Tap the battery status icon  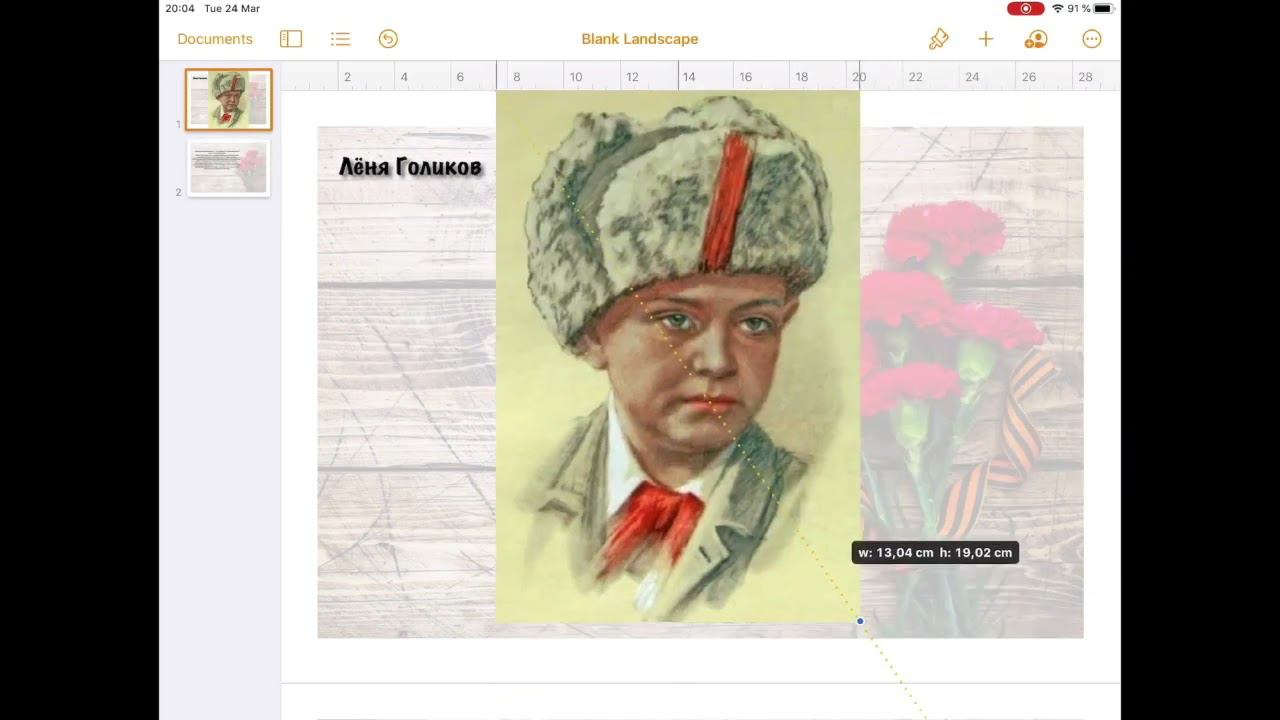click(x=1103, y=9)
